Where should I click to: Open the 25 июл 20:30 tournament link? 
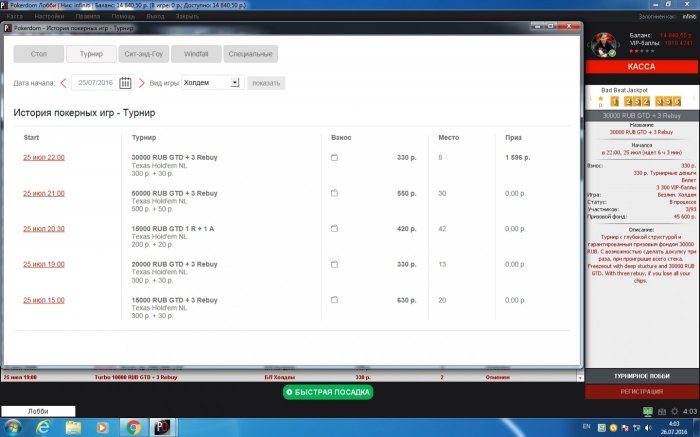[x=44, y=229]
